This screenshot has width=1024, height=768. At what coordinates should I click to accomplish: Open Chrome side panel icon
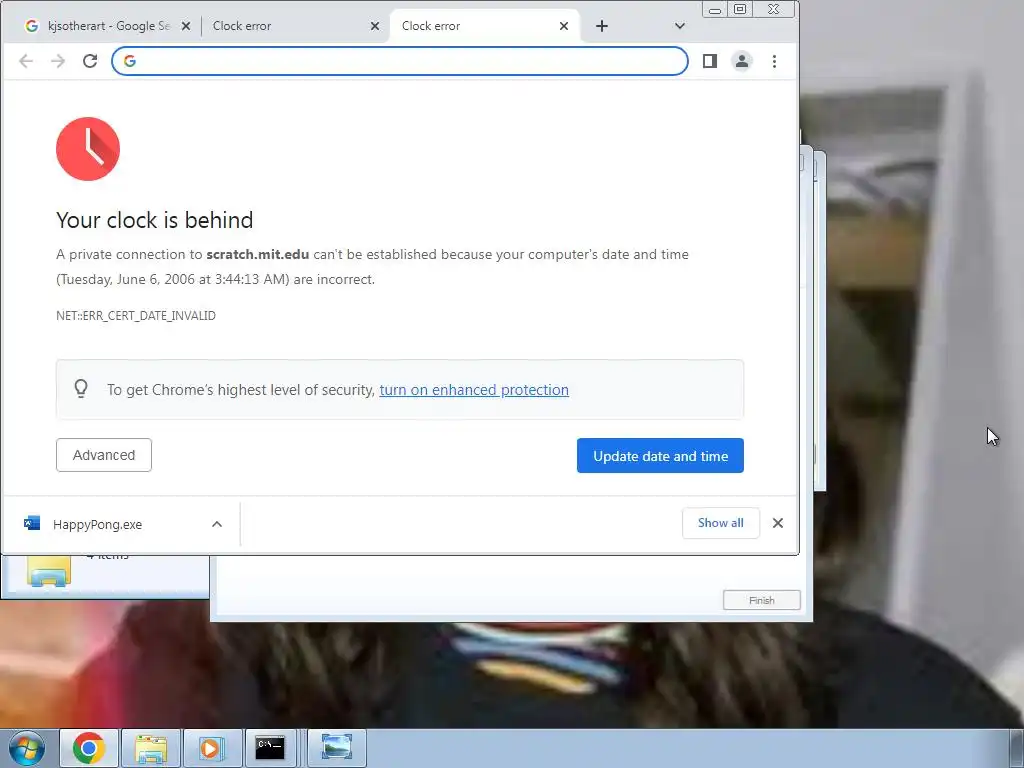point(710,61)
